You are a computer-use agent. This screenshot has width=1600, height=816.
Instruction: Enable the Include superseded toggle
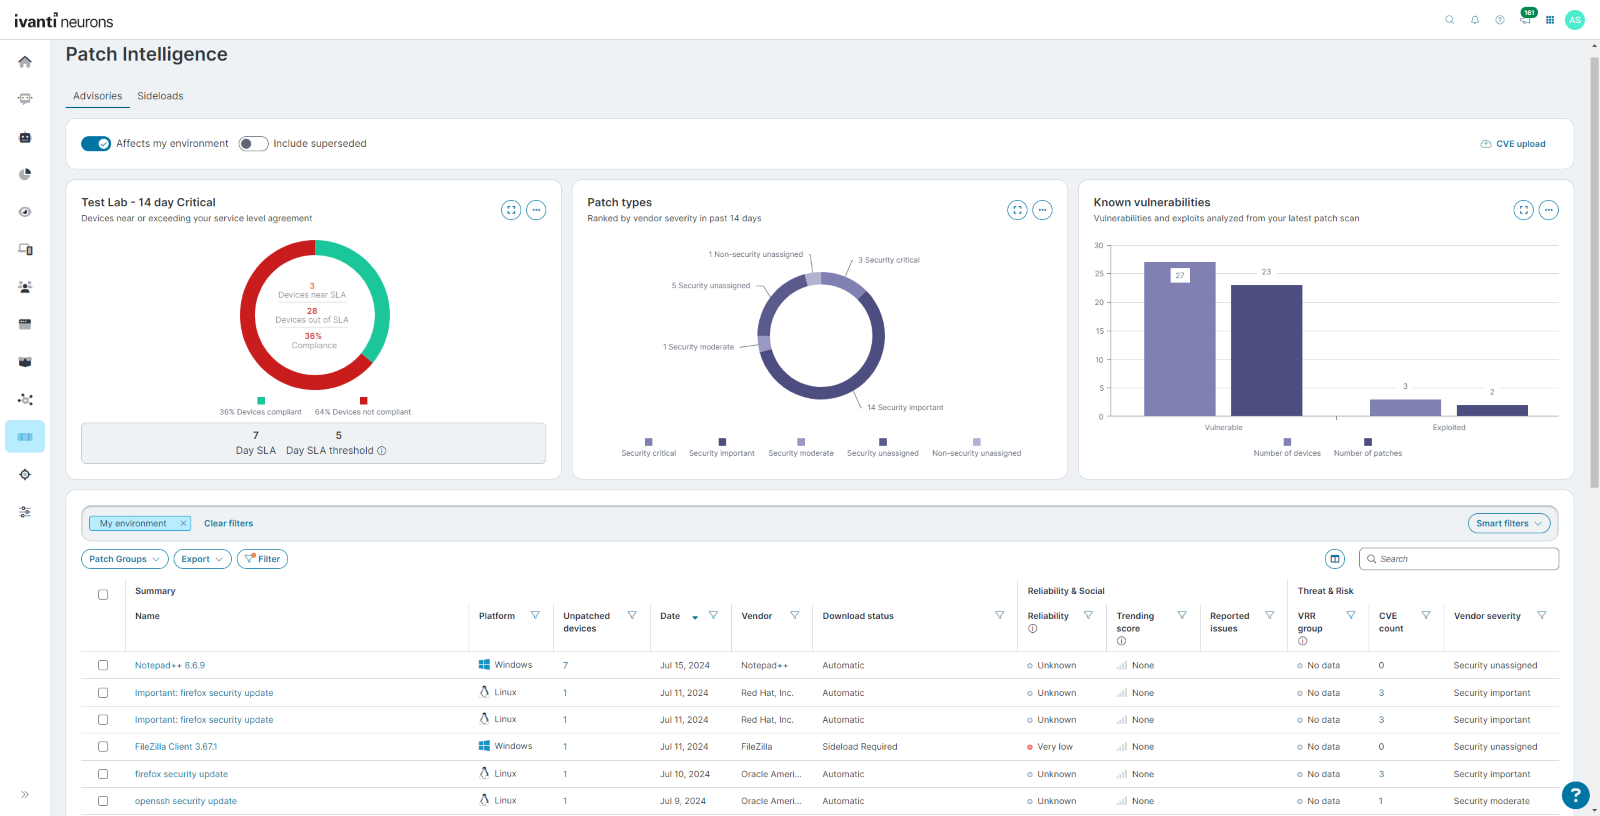[x=253, y=144]
